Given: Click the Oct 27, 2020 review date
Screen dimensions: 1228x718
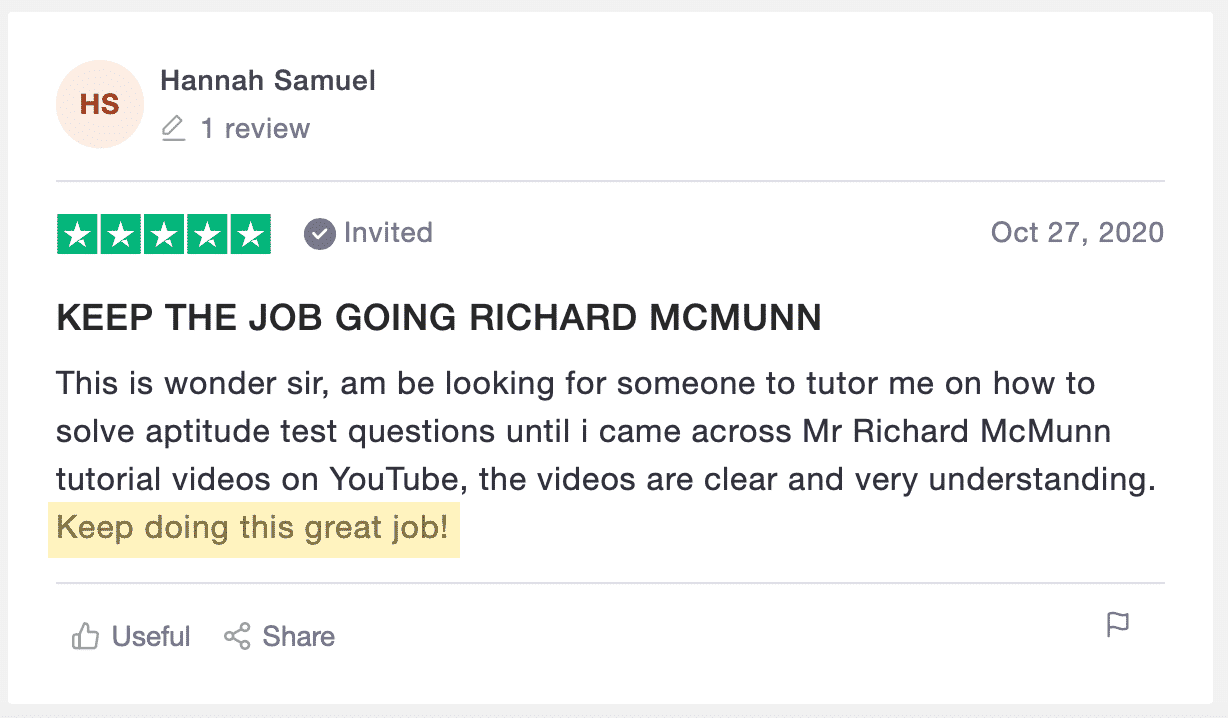Looking at the screenshot, I should pos(1077,233).
